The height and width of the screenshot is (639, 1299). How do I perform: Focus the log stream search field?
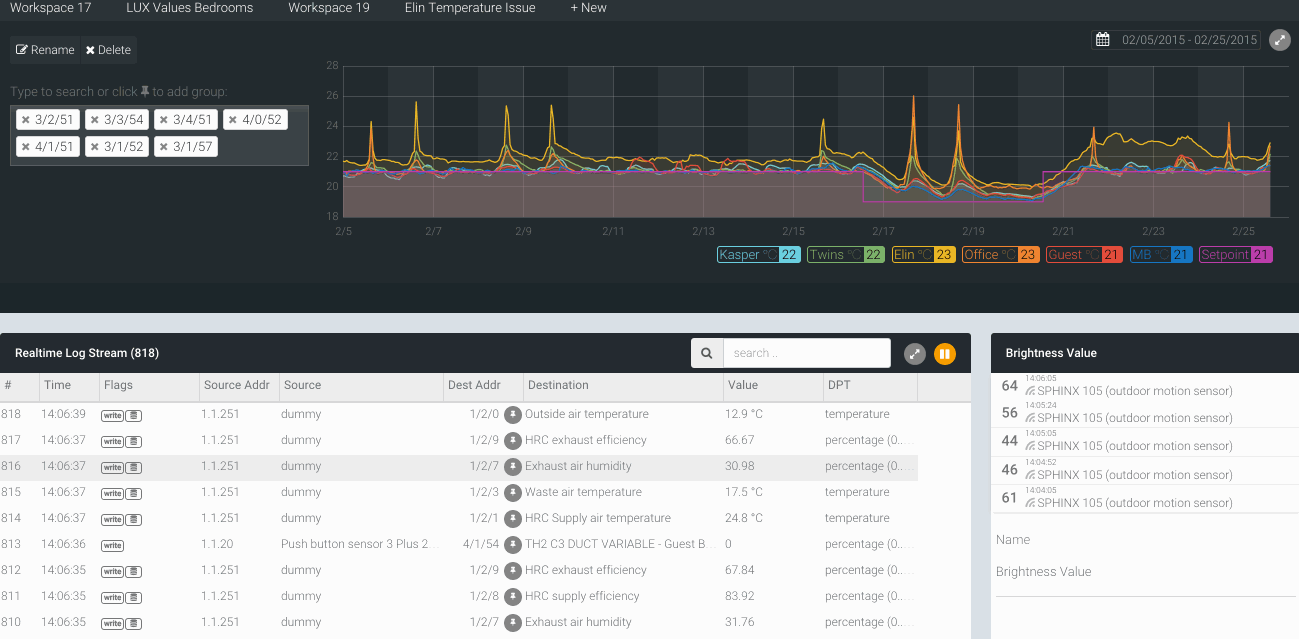pos(806,353)
